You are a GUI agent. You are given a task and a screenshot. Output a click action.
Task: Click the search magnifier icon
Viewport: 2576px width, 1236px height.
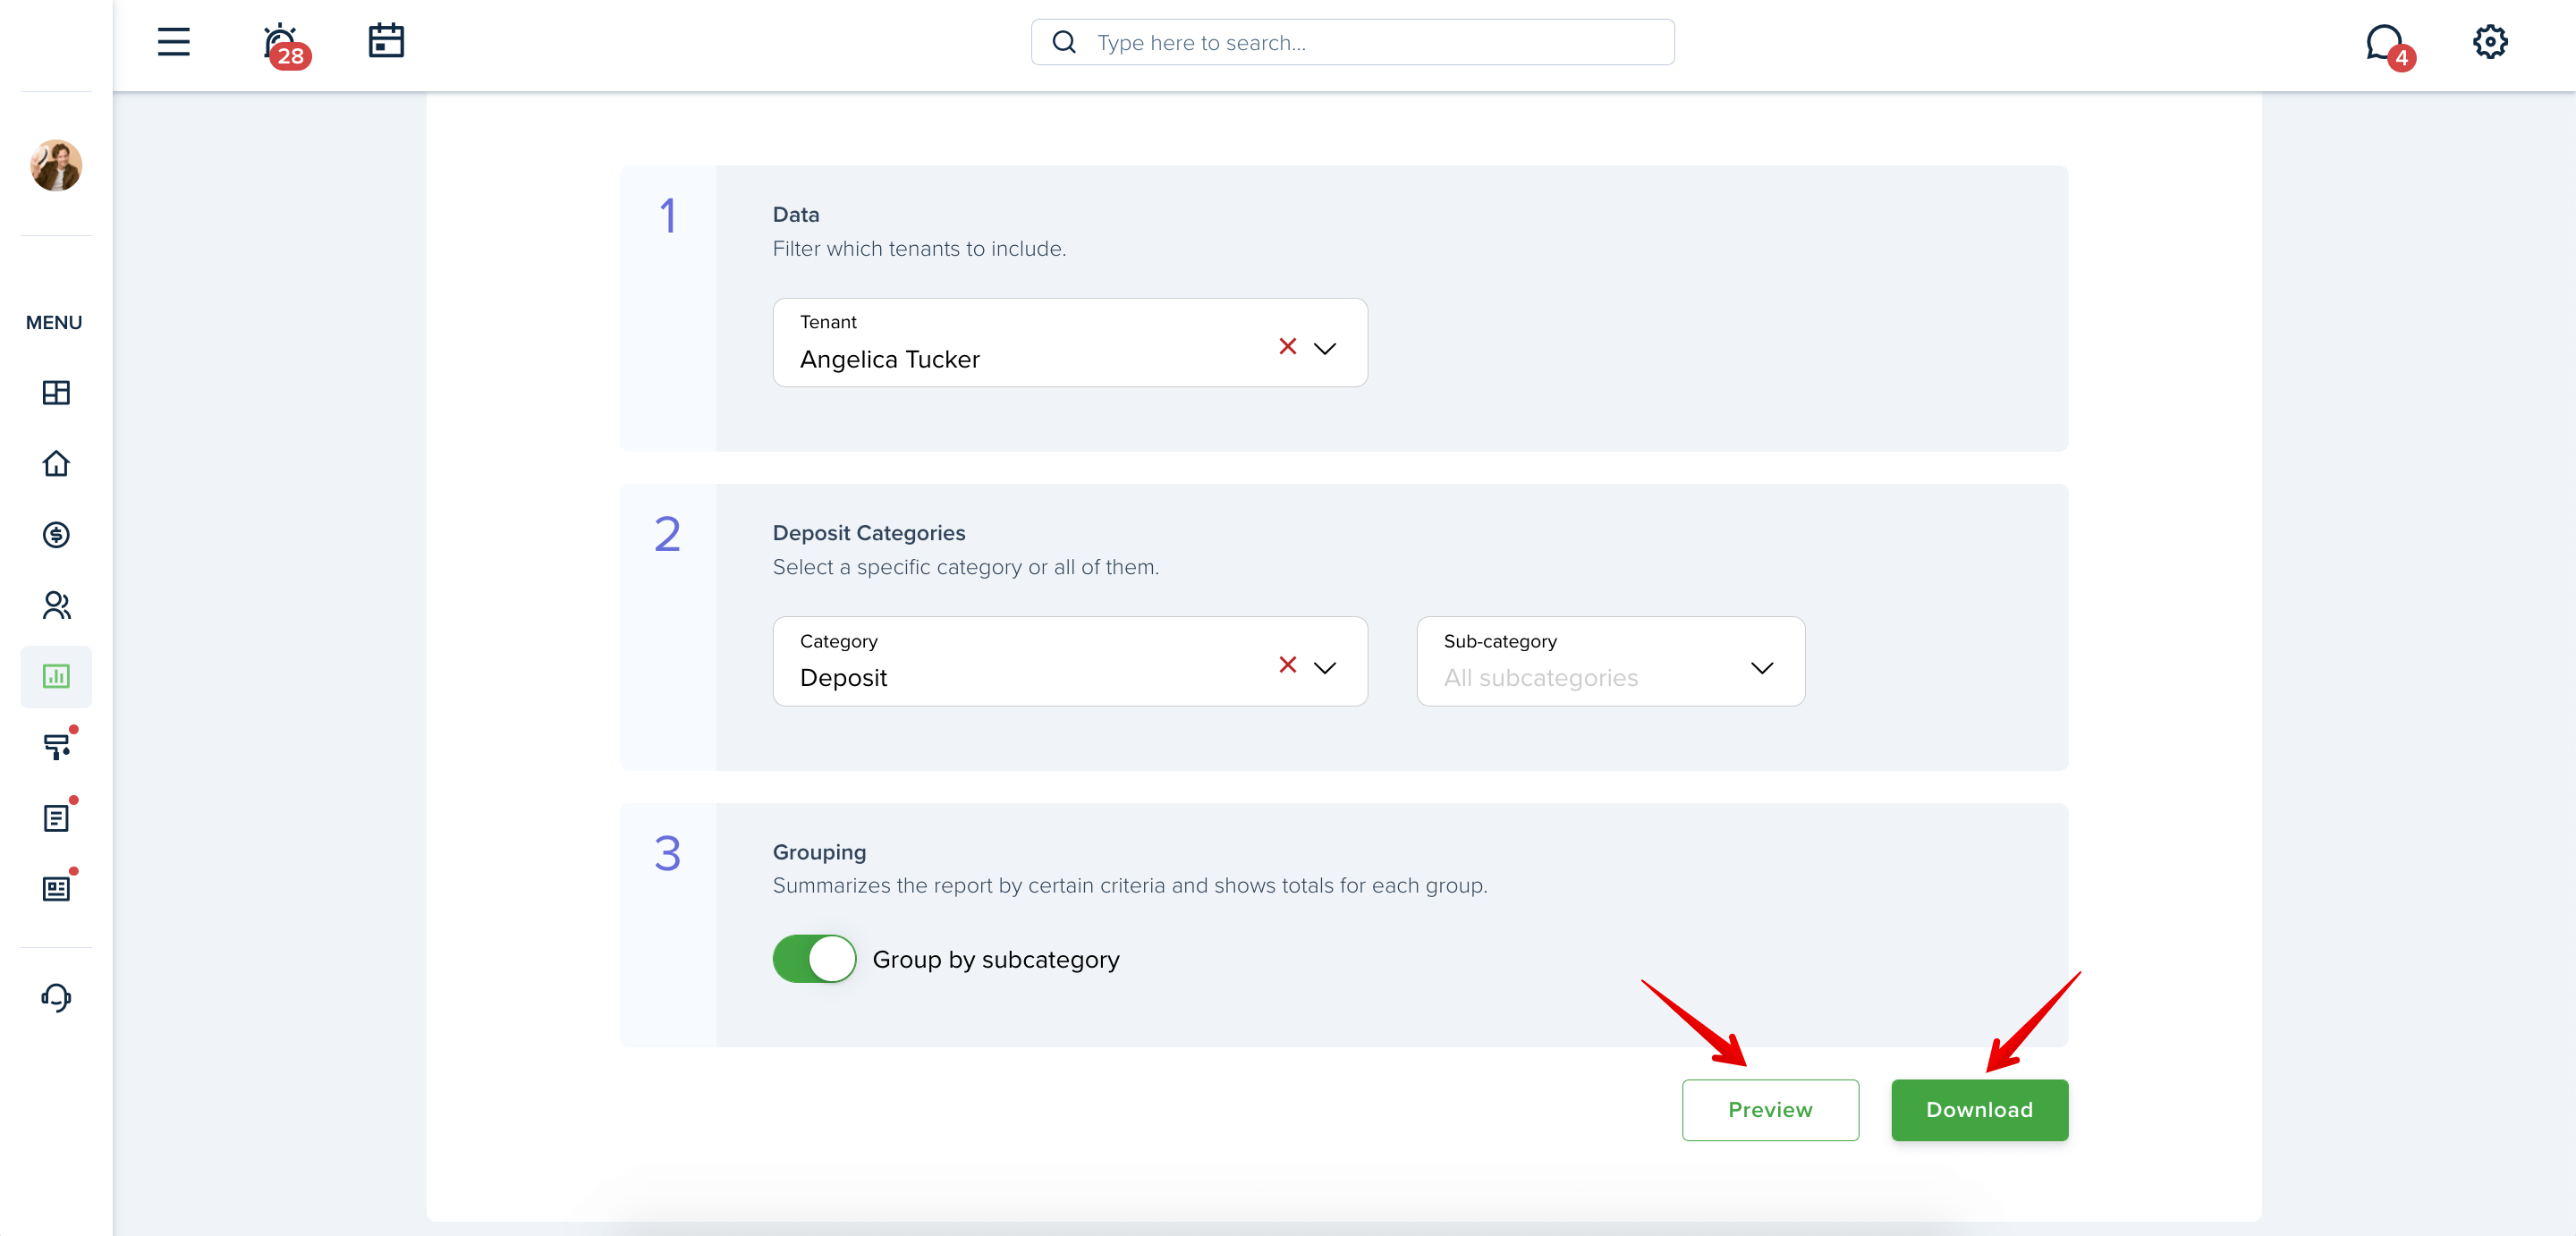(x=1064, y=42)
